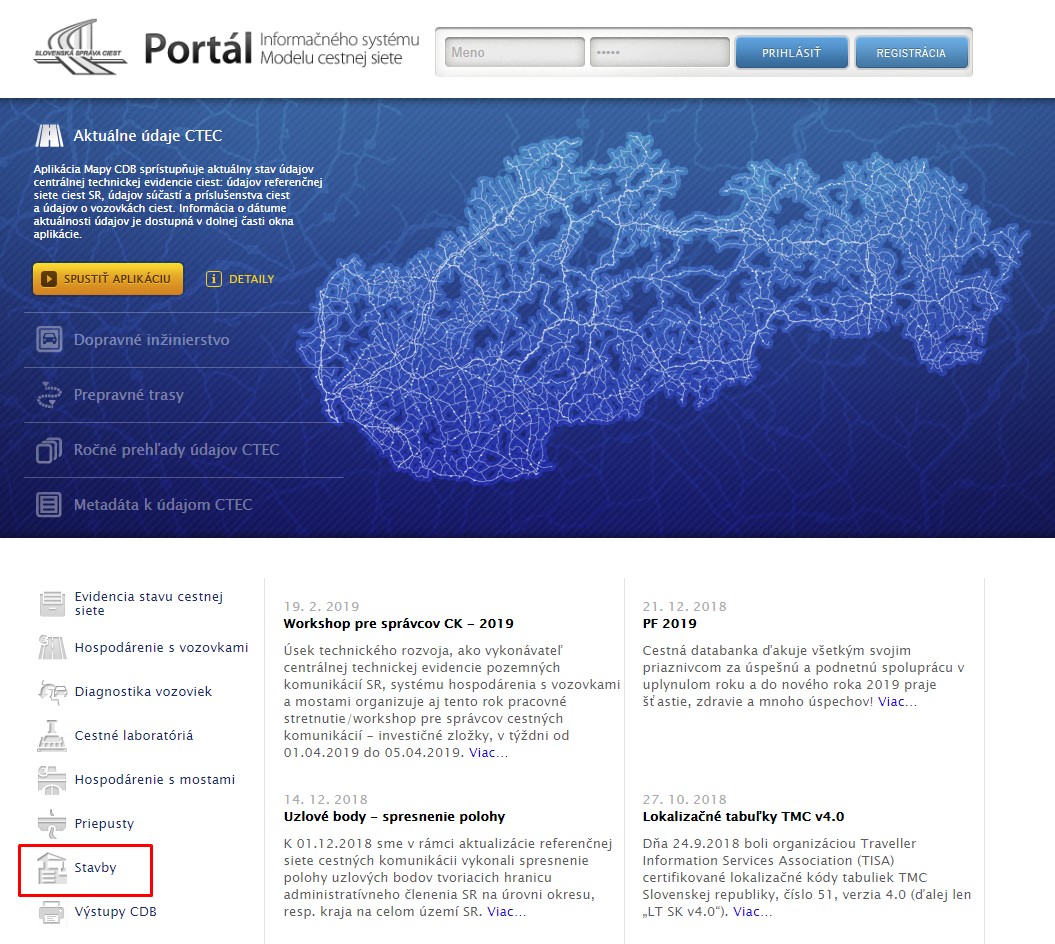The height and width of the screenshot is (944, 1055).
Task: Click the Hospodárenie s mostami bridge icon
Action: click(51, 780)
